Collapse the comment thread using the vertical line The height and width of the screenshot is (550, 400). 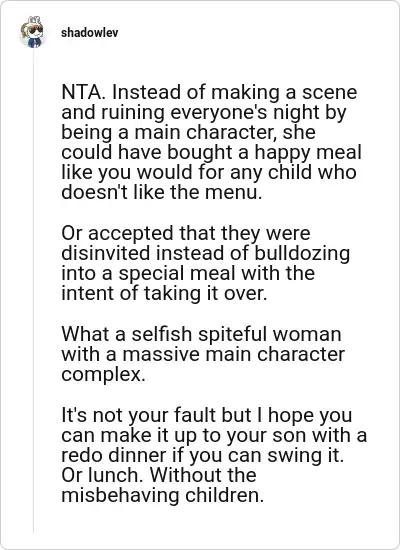[x=33, y=291]
